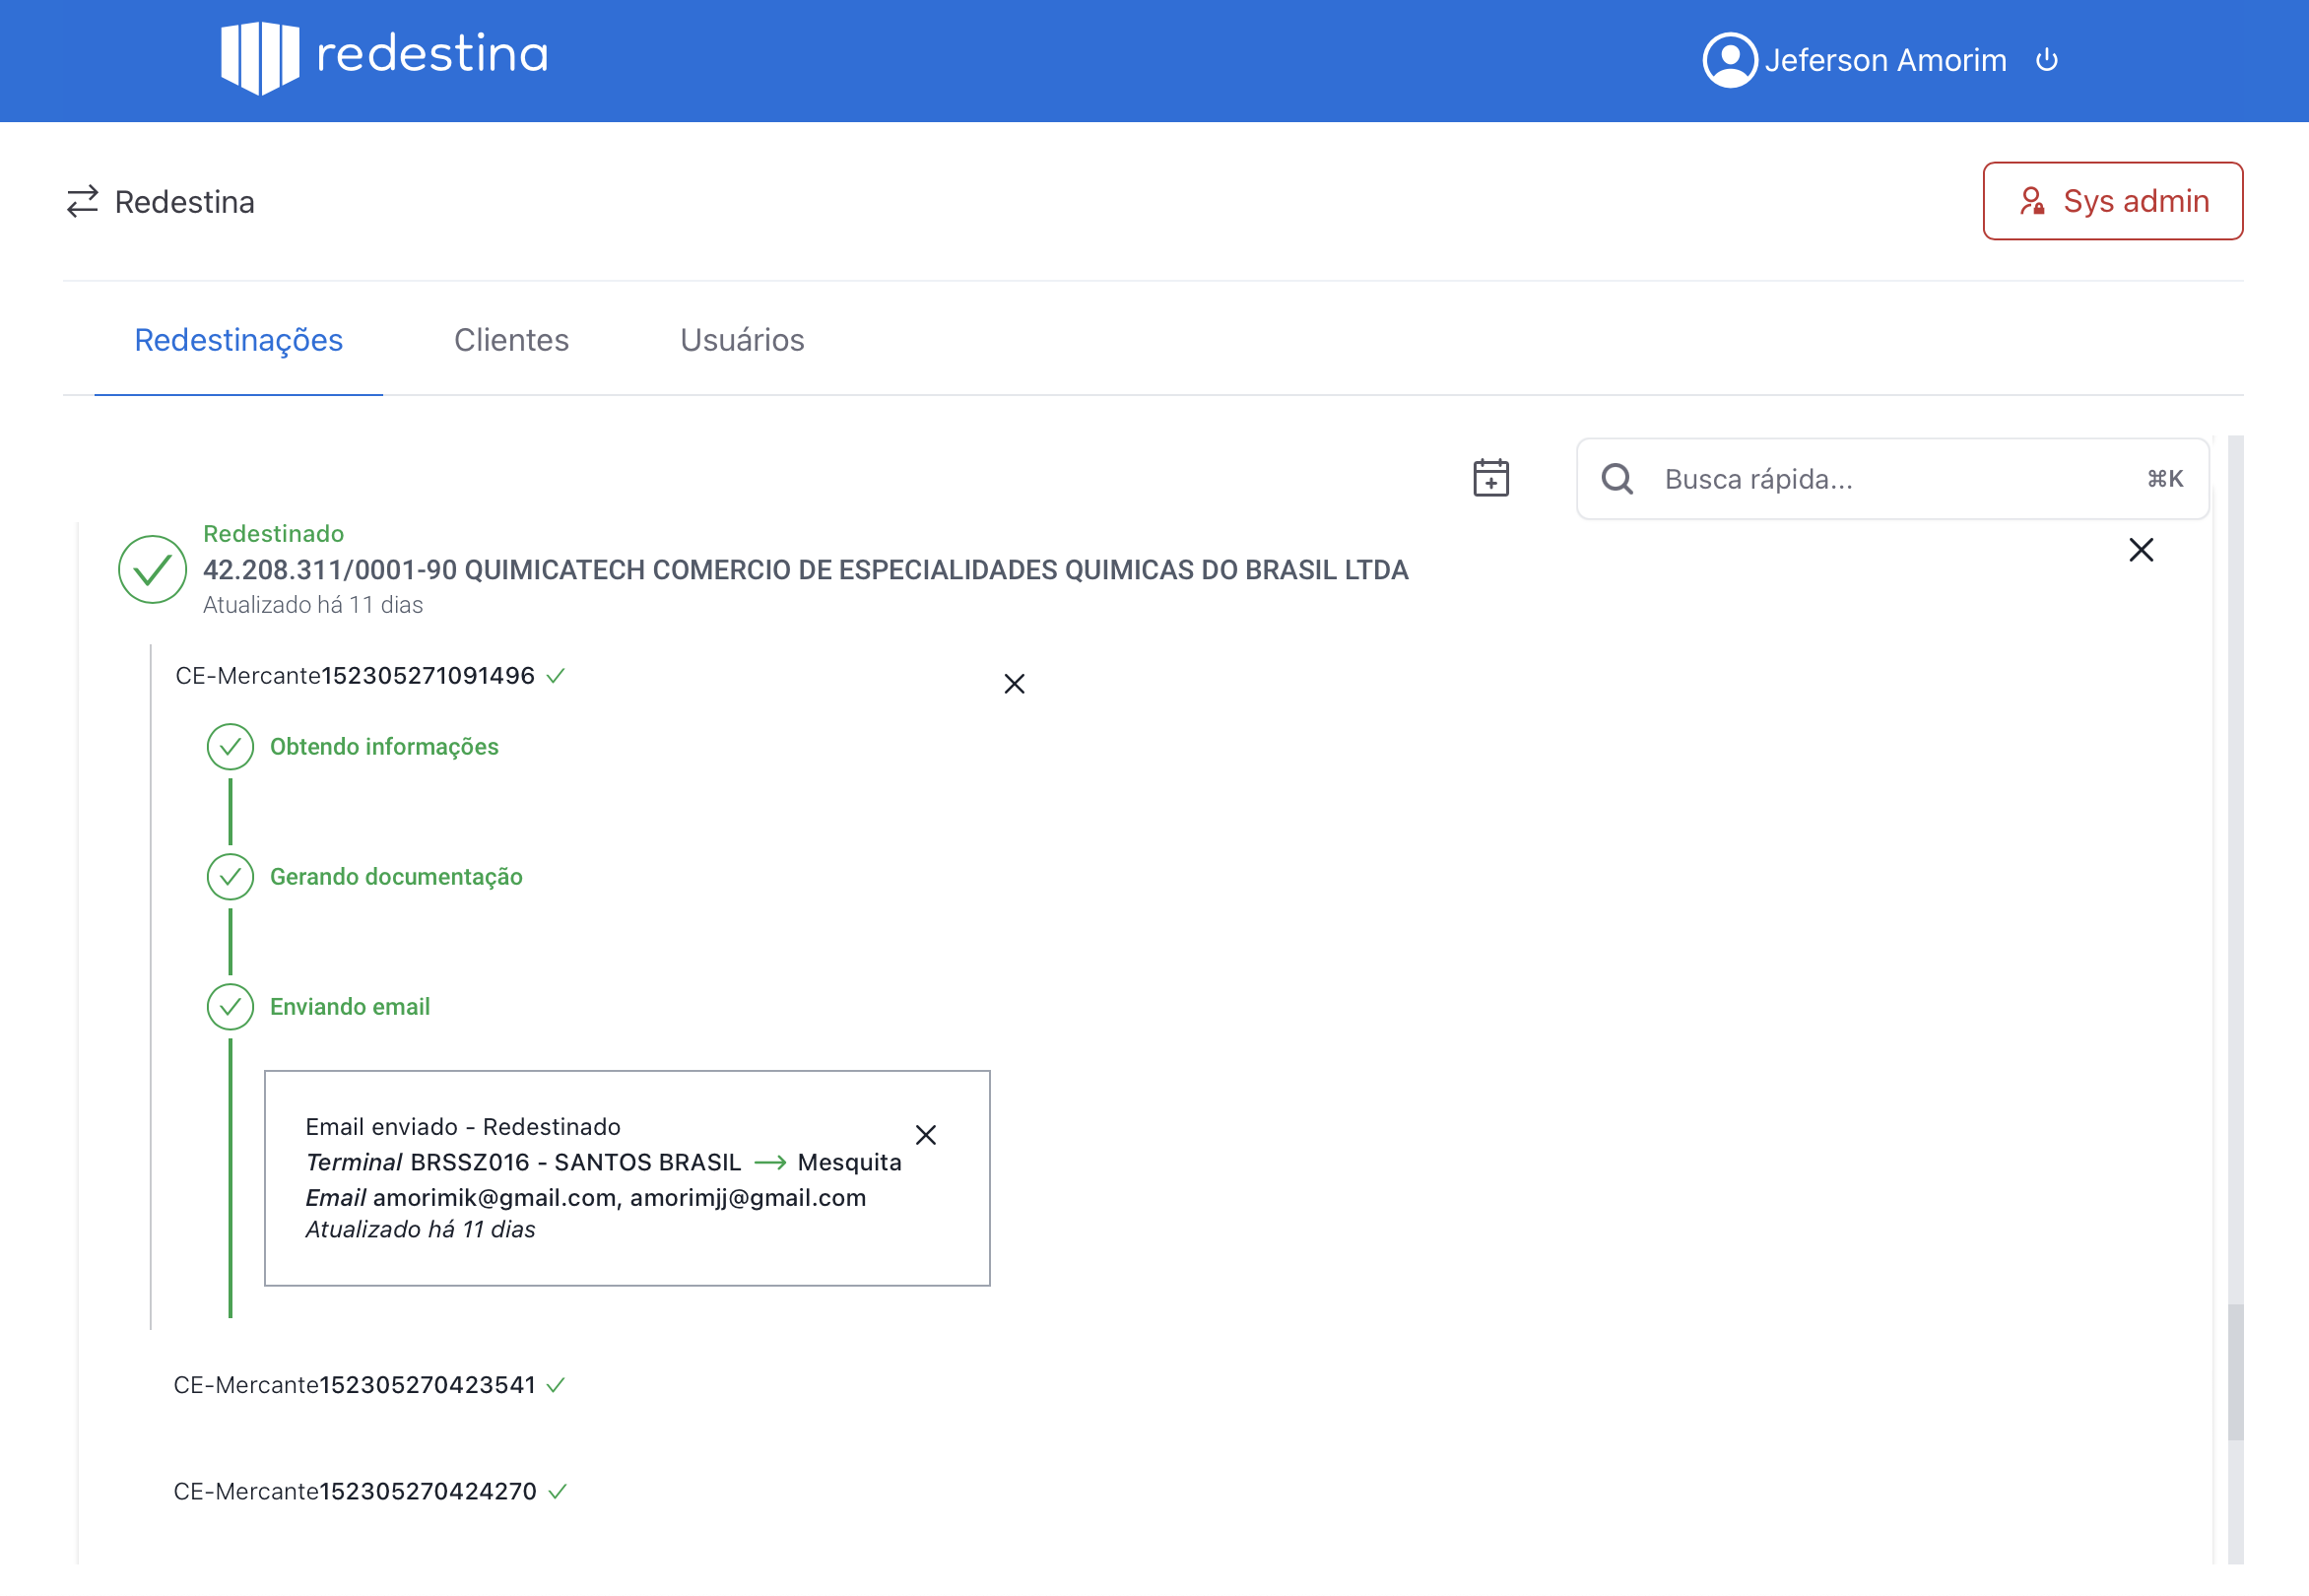Collapse the CE-Mercante152305271091496 details via its X
This screenshot has width=2309, height=1596.
[x=1014, y=683]
